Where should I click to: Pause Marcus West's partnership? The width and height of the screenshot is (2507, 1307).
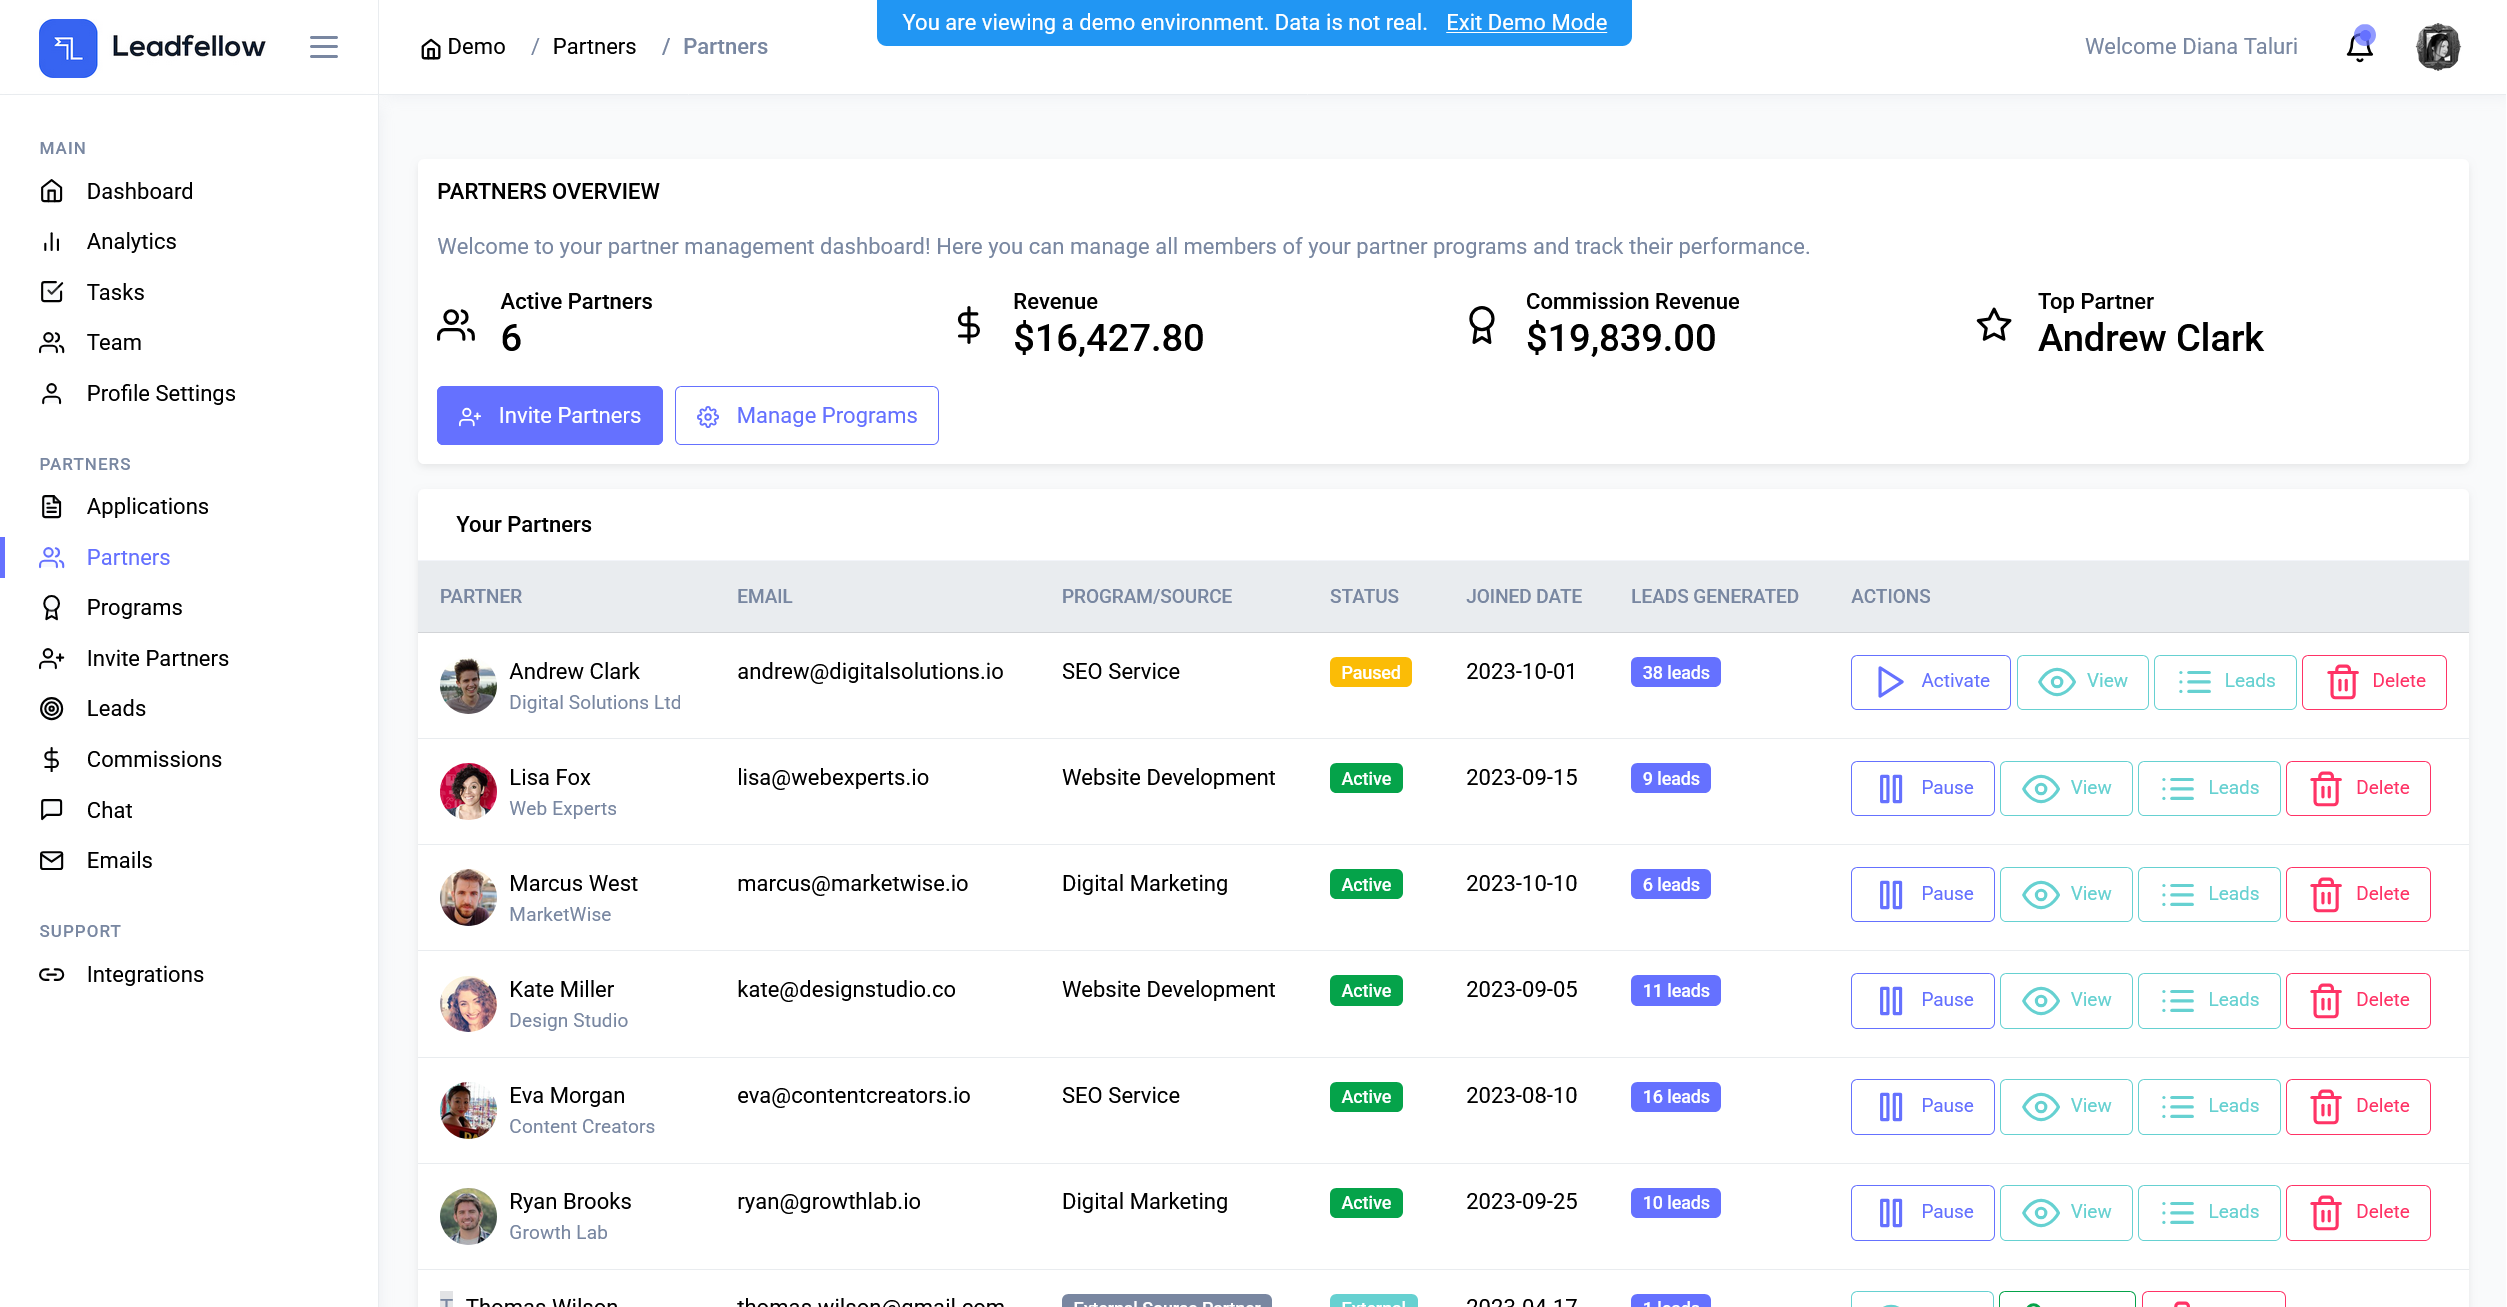(x=1922, y=894)
